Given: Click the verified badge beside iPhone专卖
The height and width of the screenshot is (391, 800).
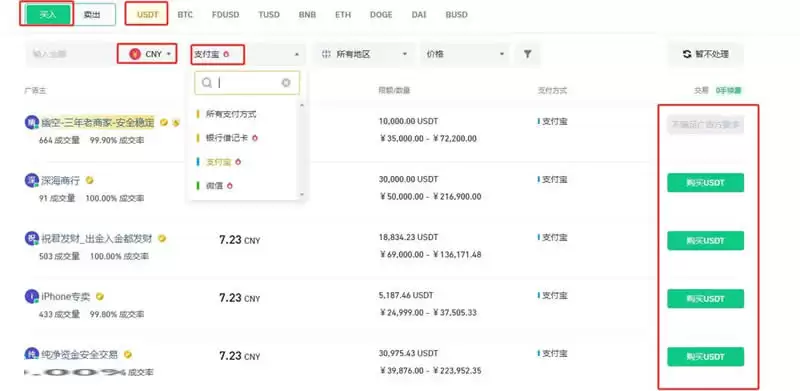Looking at the screenshot, I should [99, 296].
